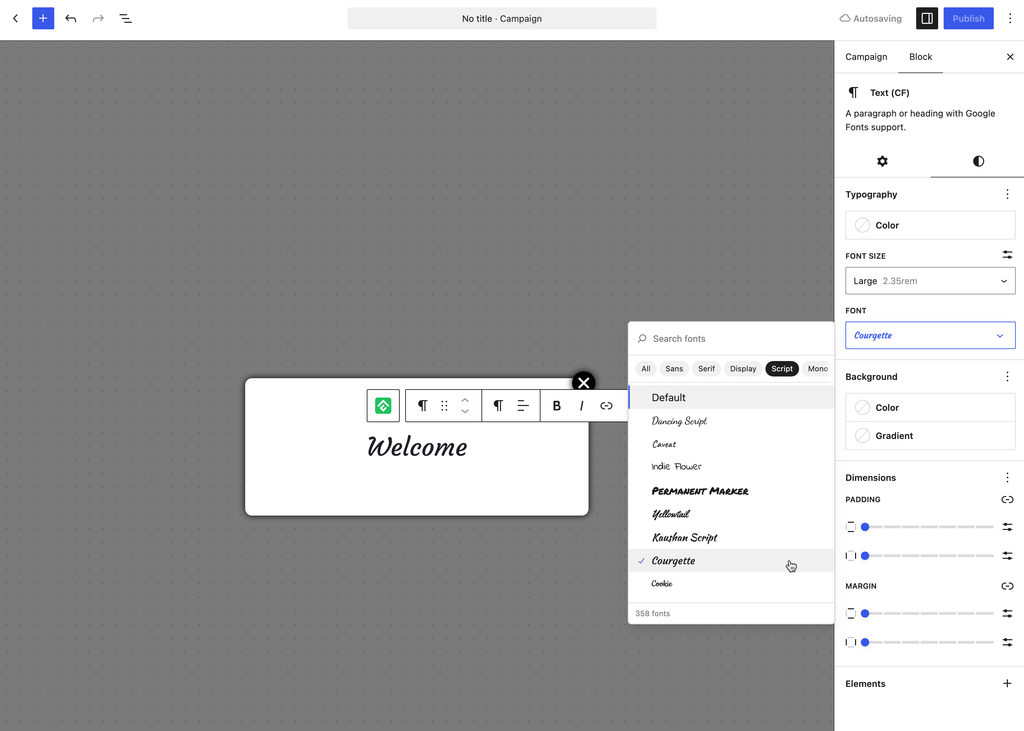The image size is (1024, 731).
Task: Toggle bold formatting
Action: [556, 406]
